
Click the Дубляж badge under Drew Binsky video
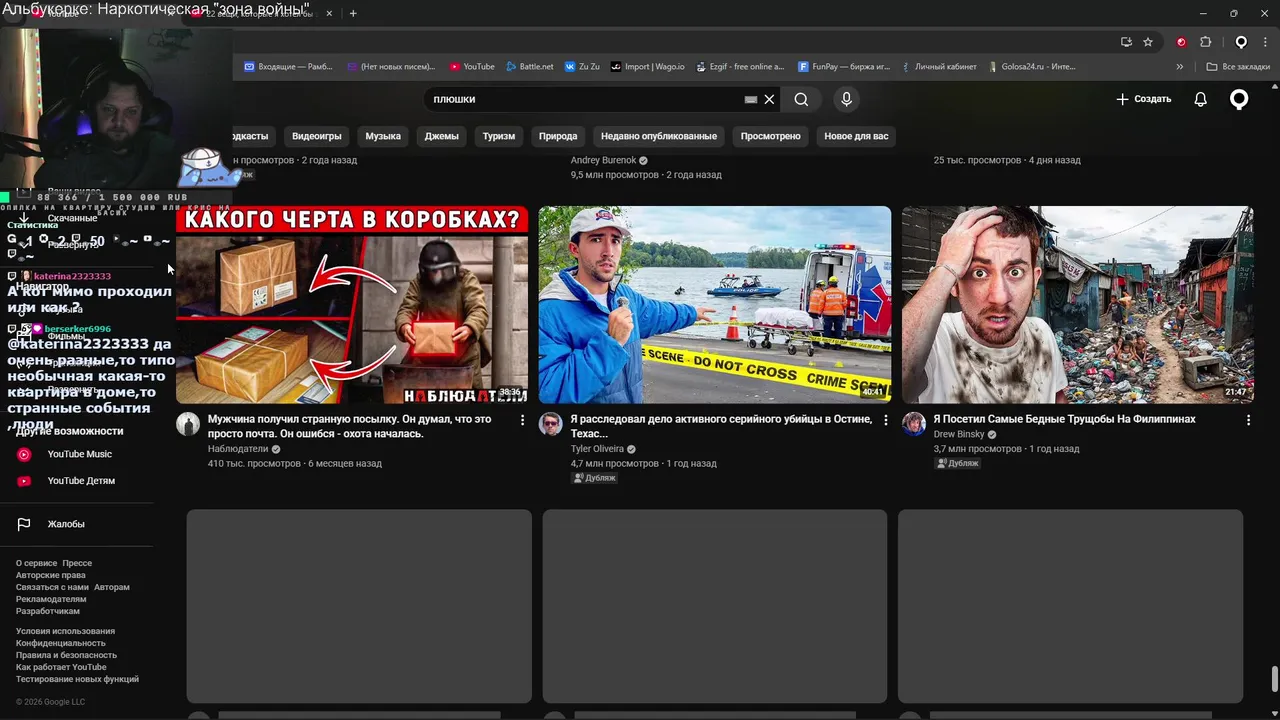(957, 463)
